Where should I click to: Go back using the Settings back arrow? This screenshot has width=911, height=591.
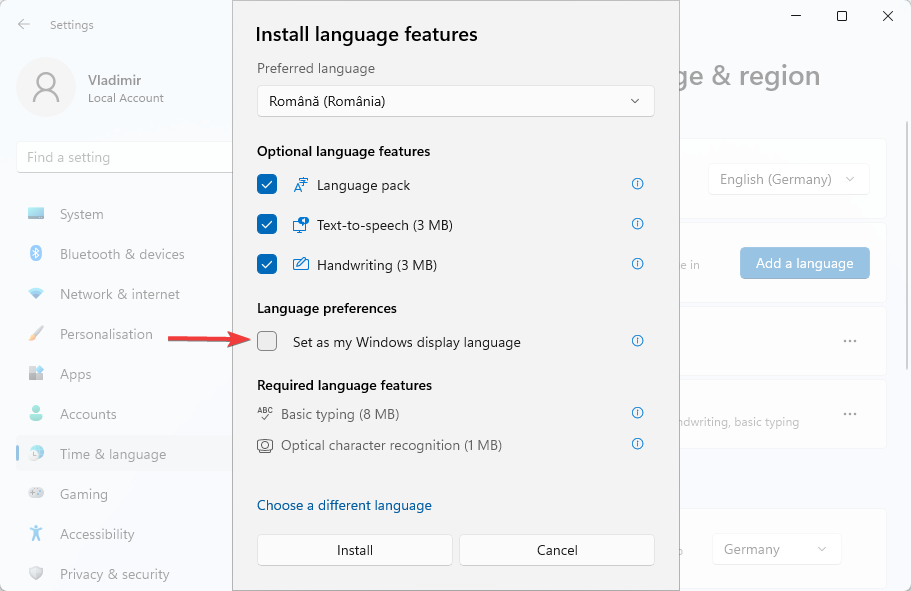pyautogui.click(x=24, y=24)
